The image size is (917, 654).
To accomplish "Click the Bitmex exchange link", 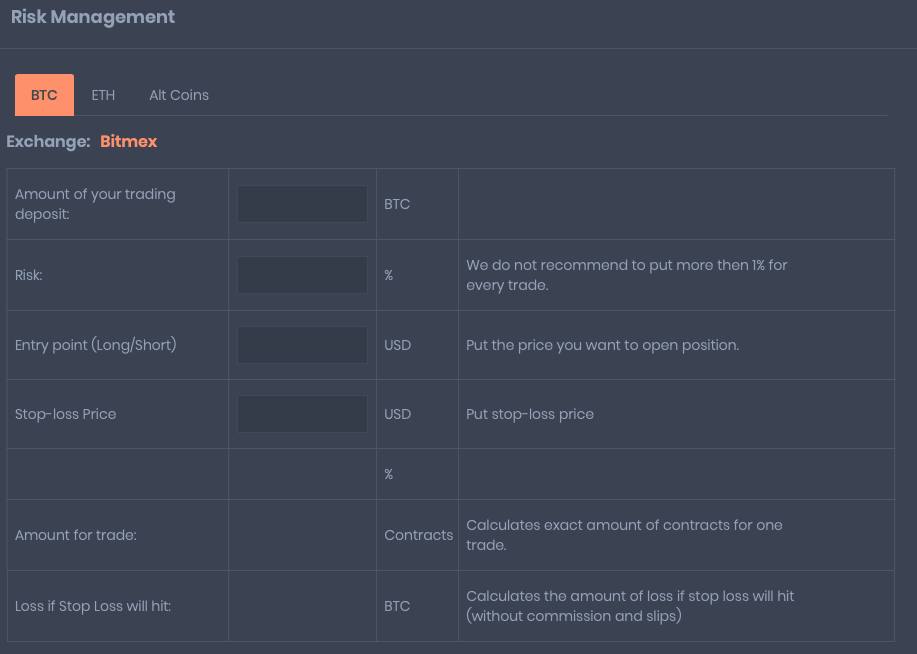I will (x=128, y=142).
